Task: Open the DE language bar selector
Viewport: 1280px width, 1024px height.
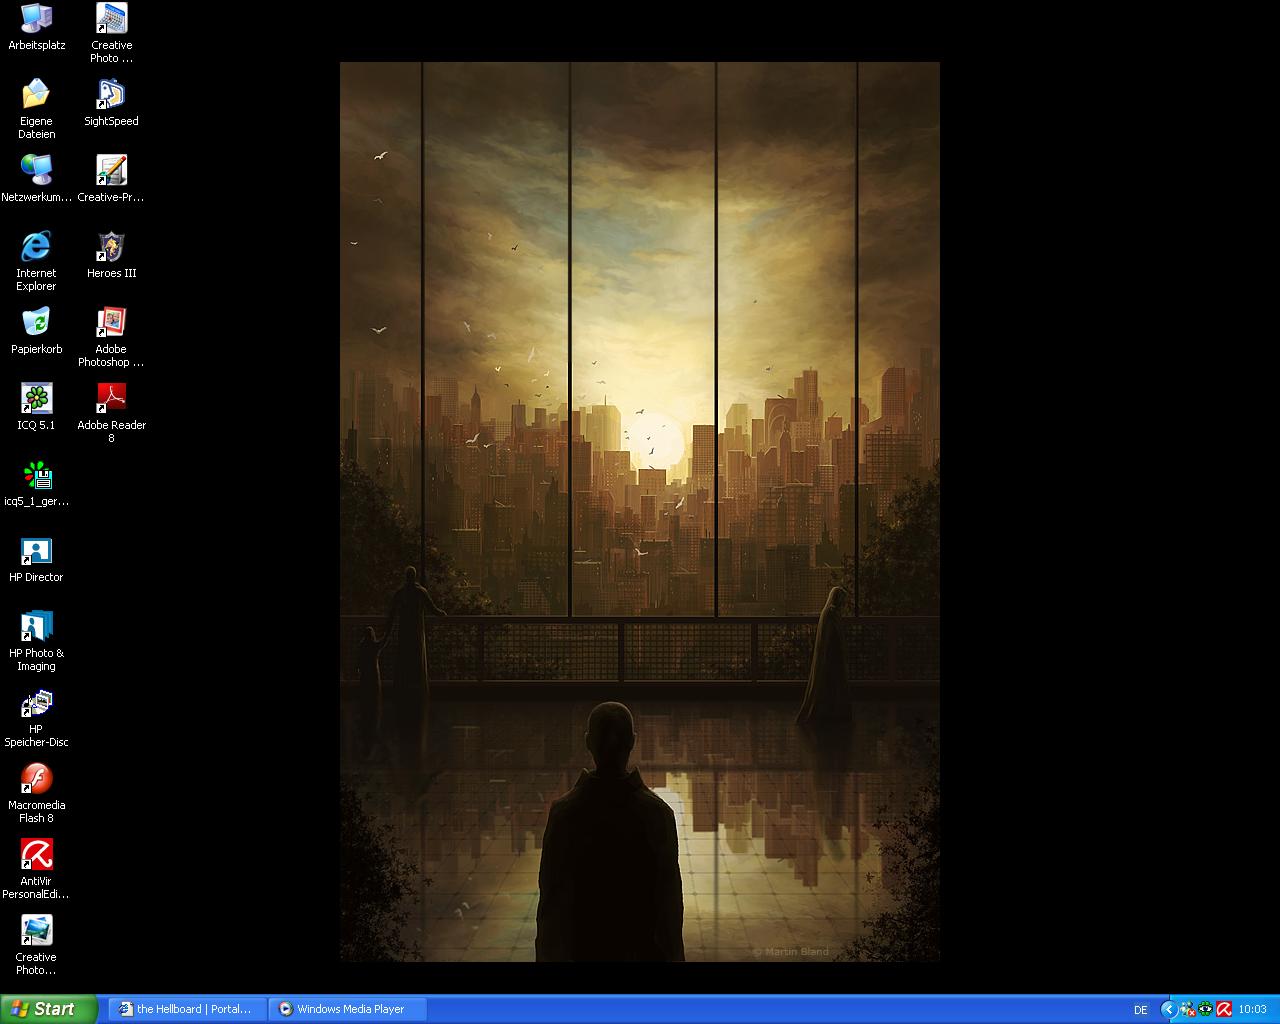Action: pos(1141,1010)
